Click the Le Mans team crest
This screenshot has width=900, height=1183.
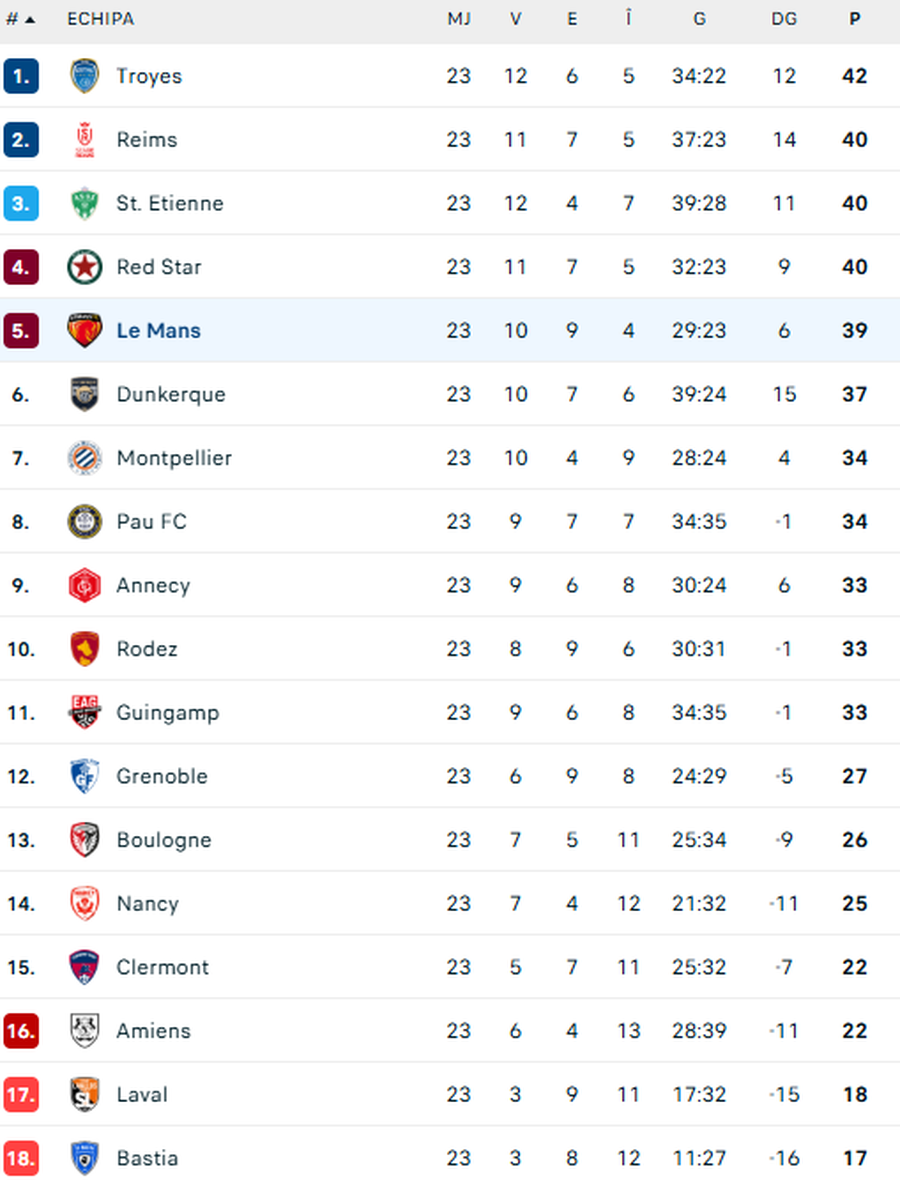85,330
